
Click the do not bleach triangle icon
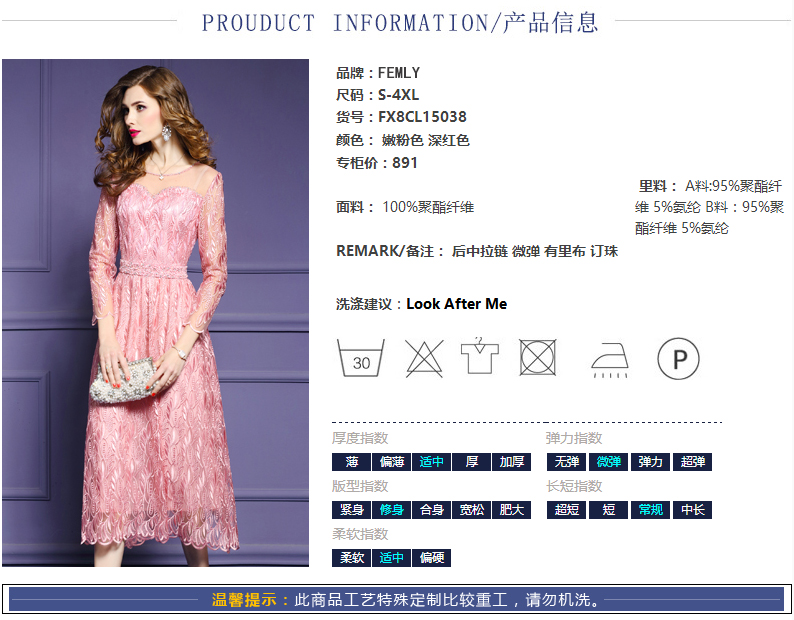(424, 358)
